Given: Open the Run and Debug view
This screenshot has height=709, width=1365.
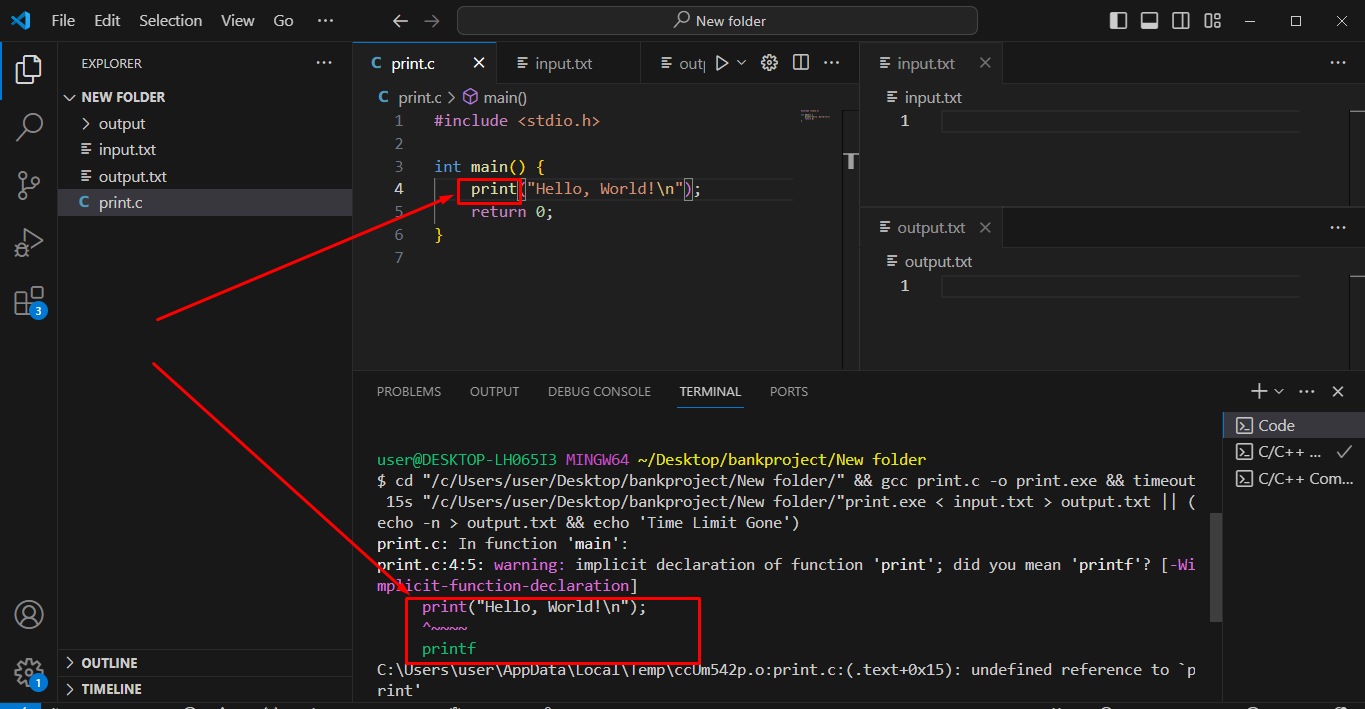Looking at the screenshot, I should tap(29, 243).
